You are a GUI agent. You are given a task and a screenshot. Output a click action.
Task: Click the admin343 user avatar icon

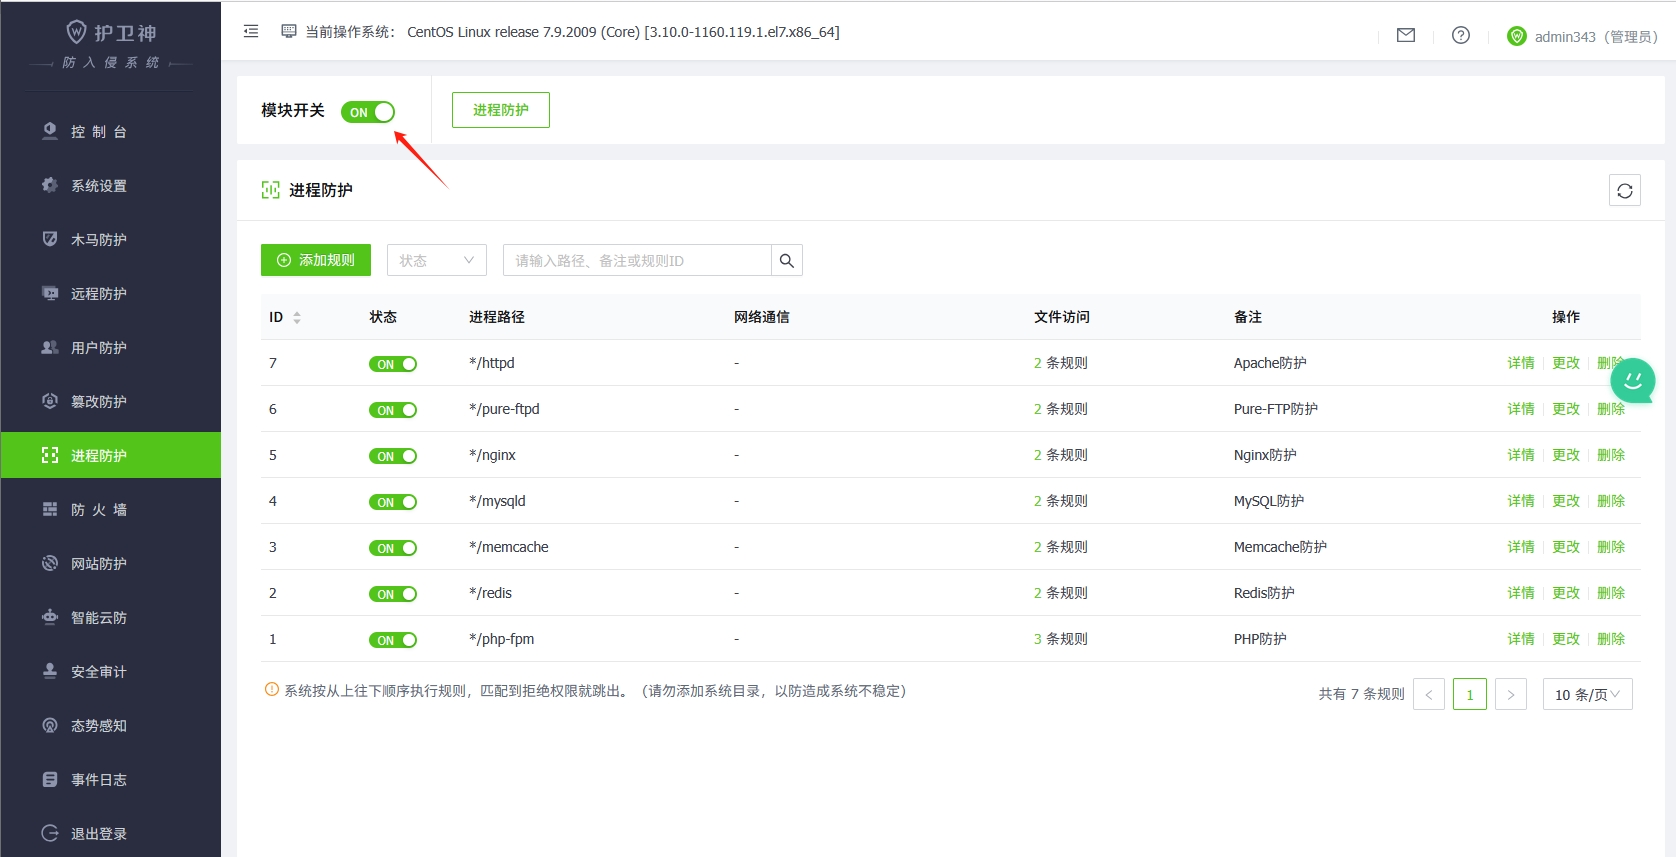point(1517,36)
